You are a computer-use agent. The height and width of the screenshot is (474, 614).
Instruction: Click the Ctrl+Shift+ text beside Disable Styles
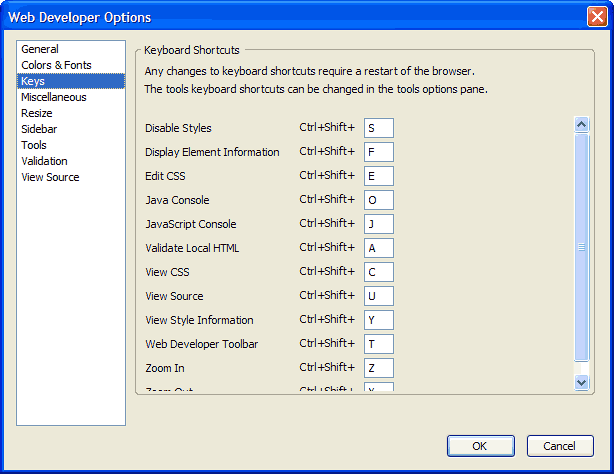coord(327,127)
